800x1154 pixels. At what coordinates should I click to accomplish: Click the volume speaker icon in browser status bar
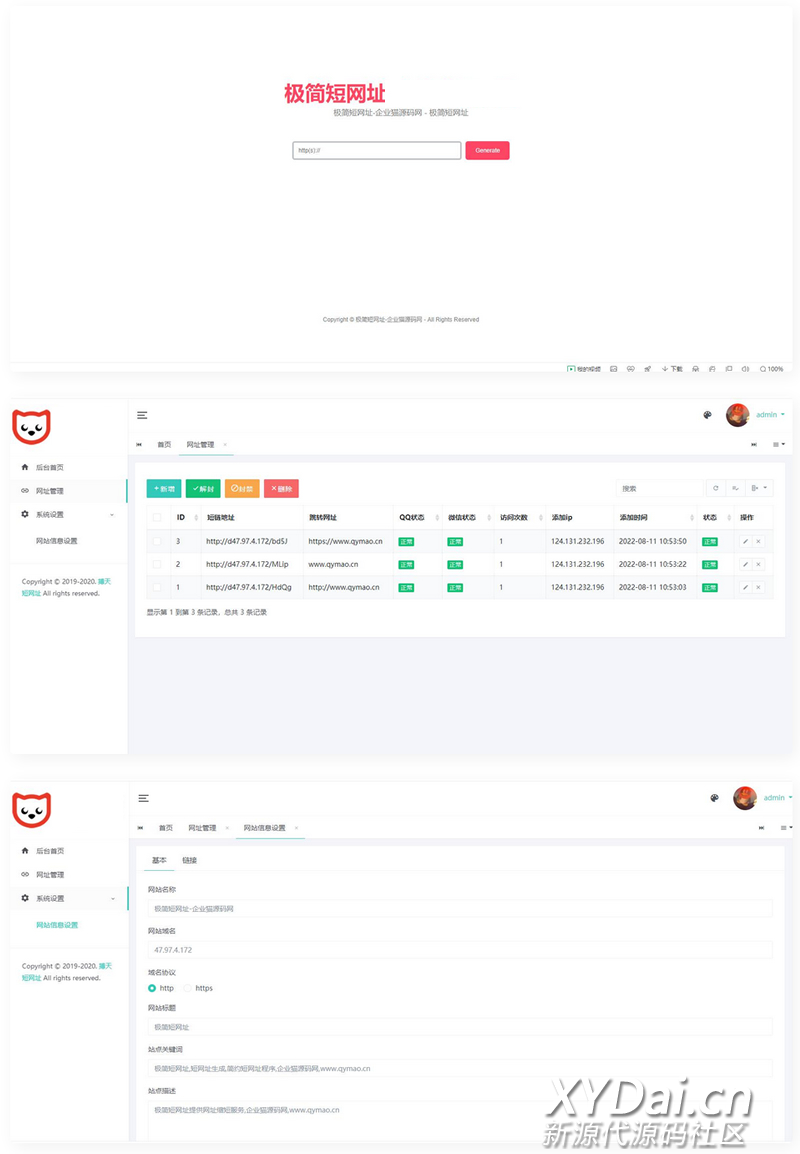tap(745, 369)
